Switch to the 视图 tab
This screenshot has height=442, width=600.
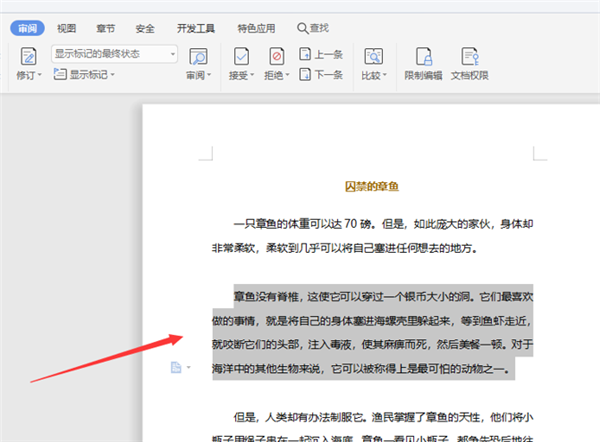tap(67, 29)
